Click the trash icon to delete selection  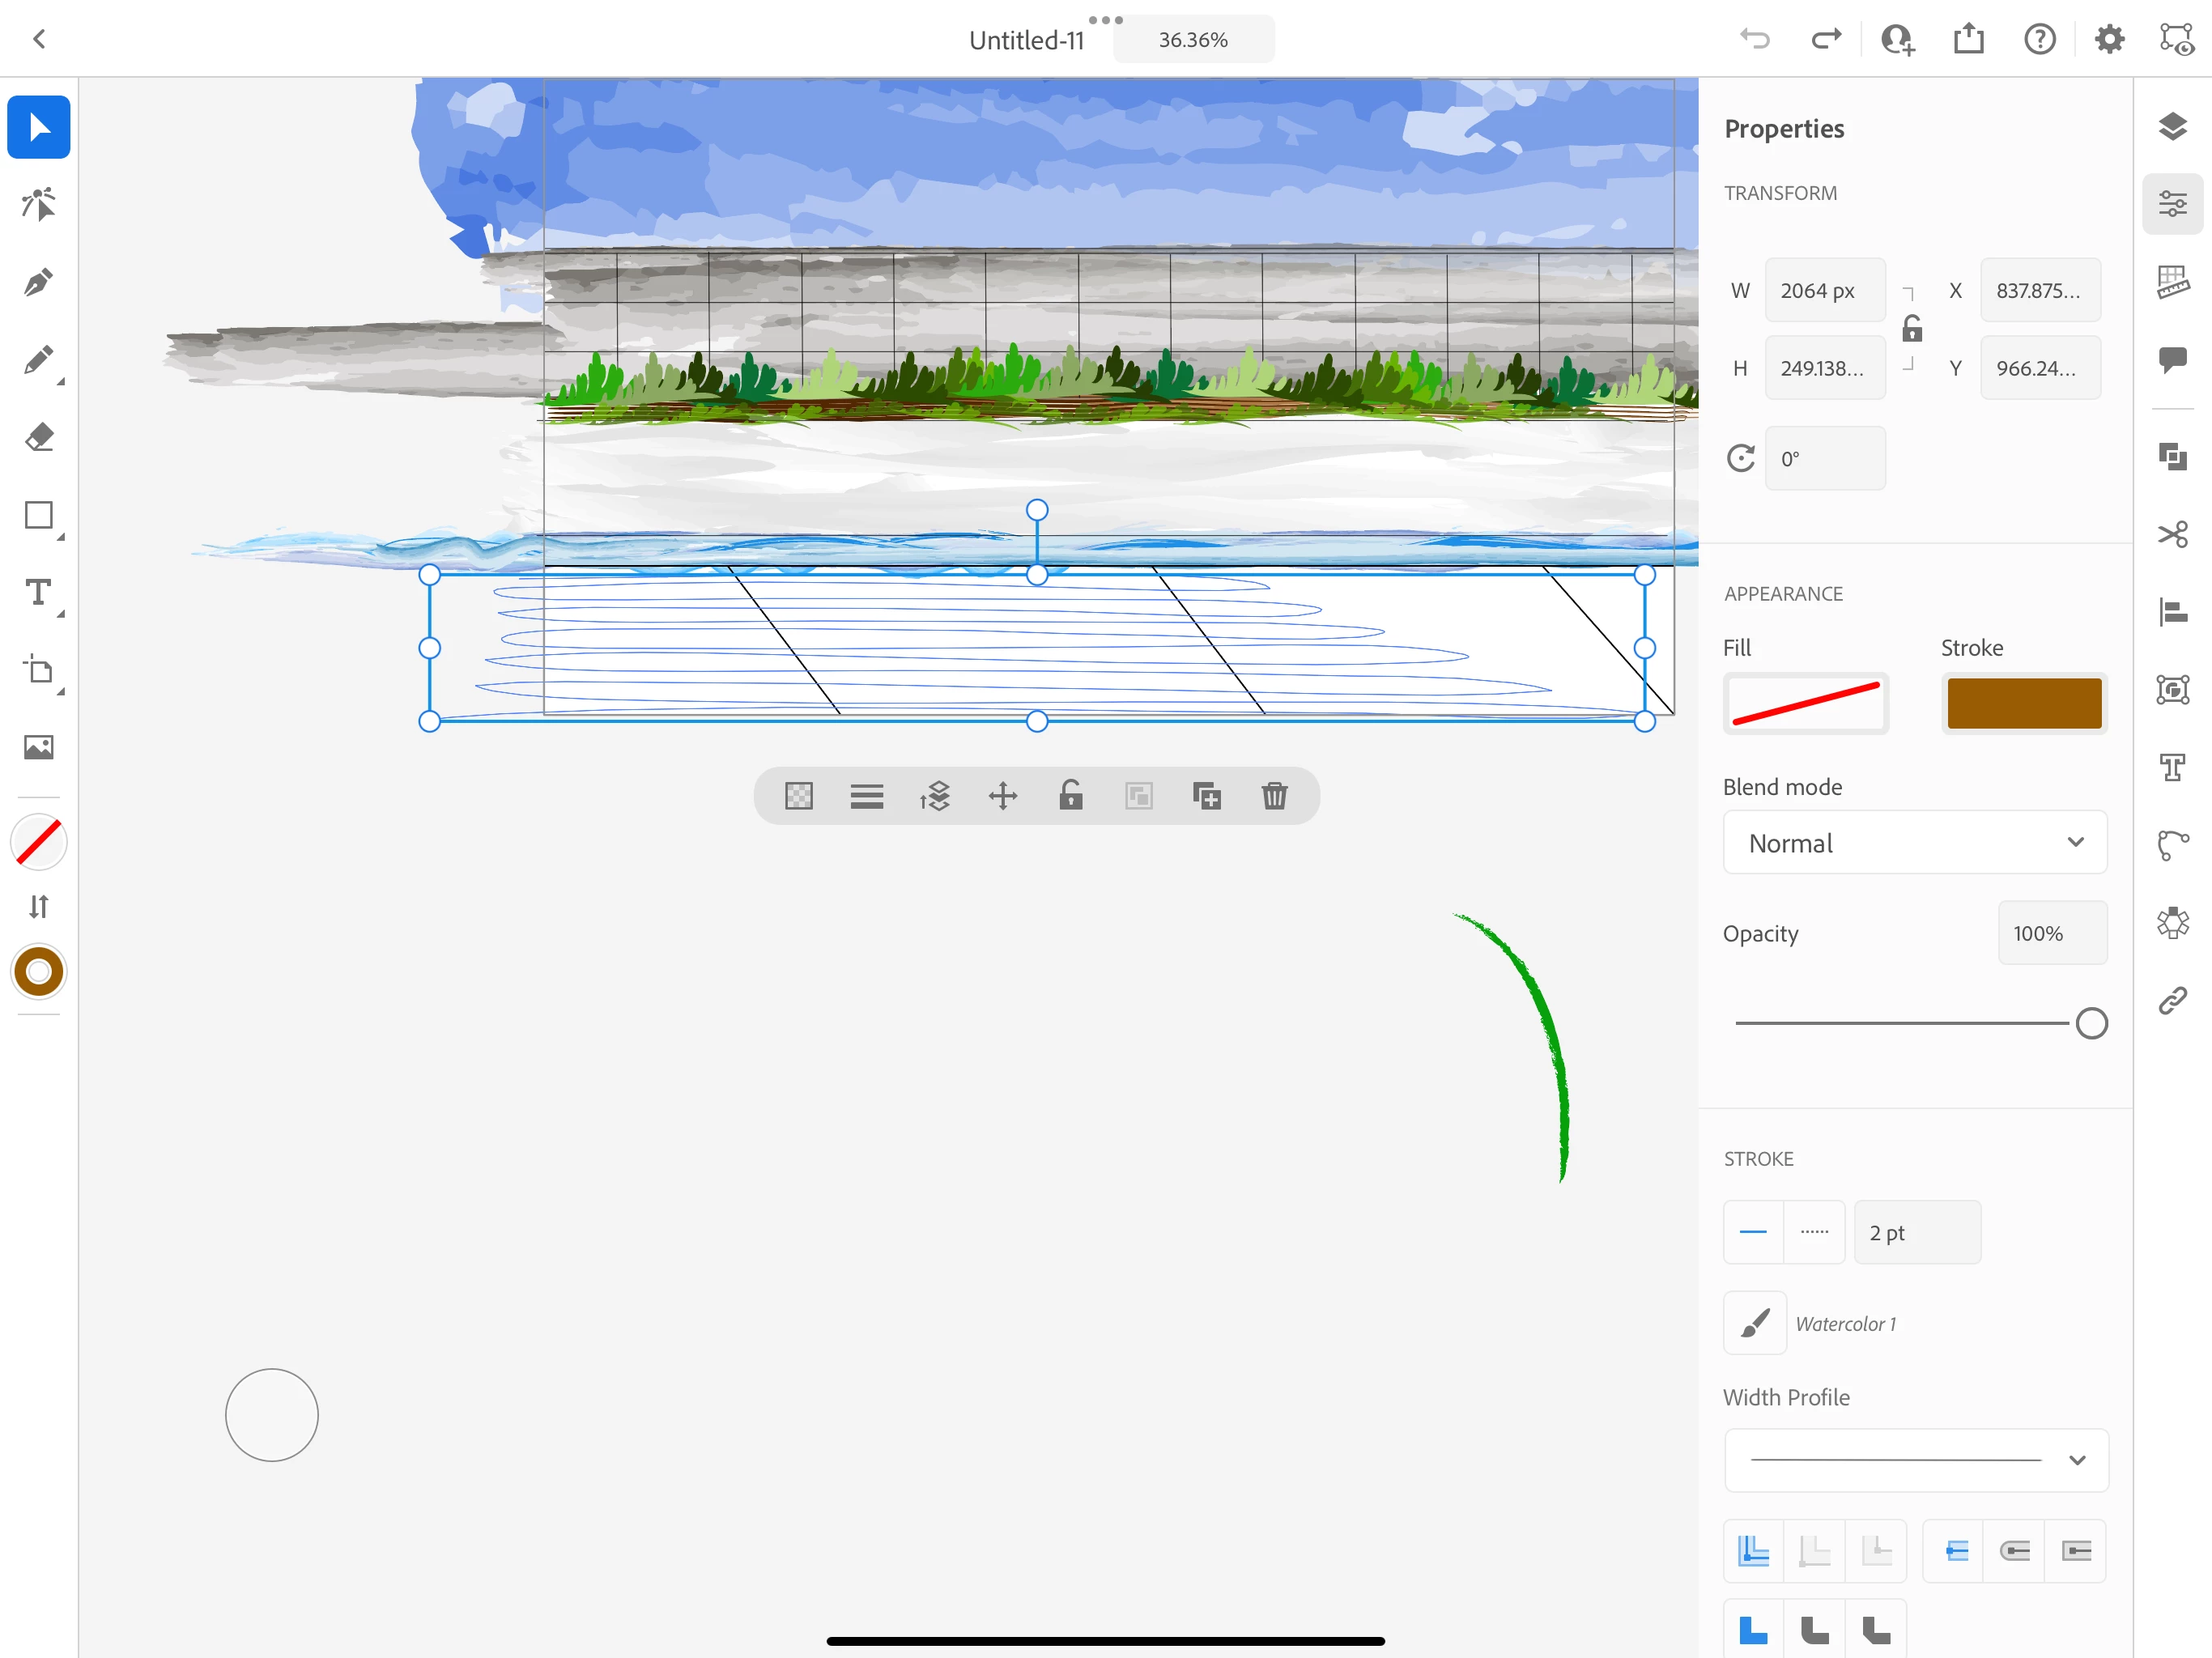point(1274,796)
